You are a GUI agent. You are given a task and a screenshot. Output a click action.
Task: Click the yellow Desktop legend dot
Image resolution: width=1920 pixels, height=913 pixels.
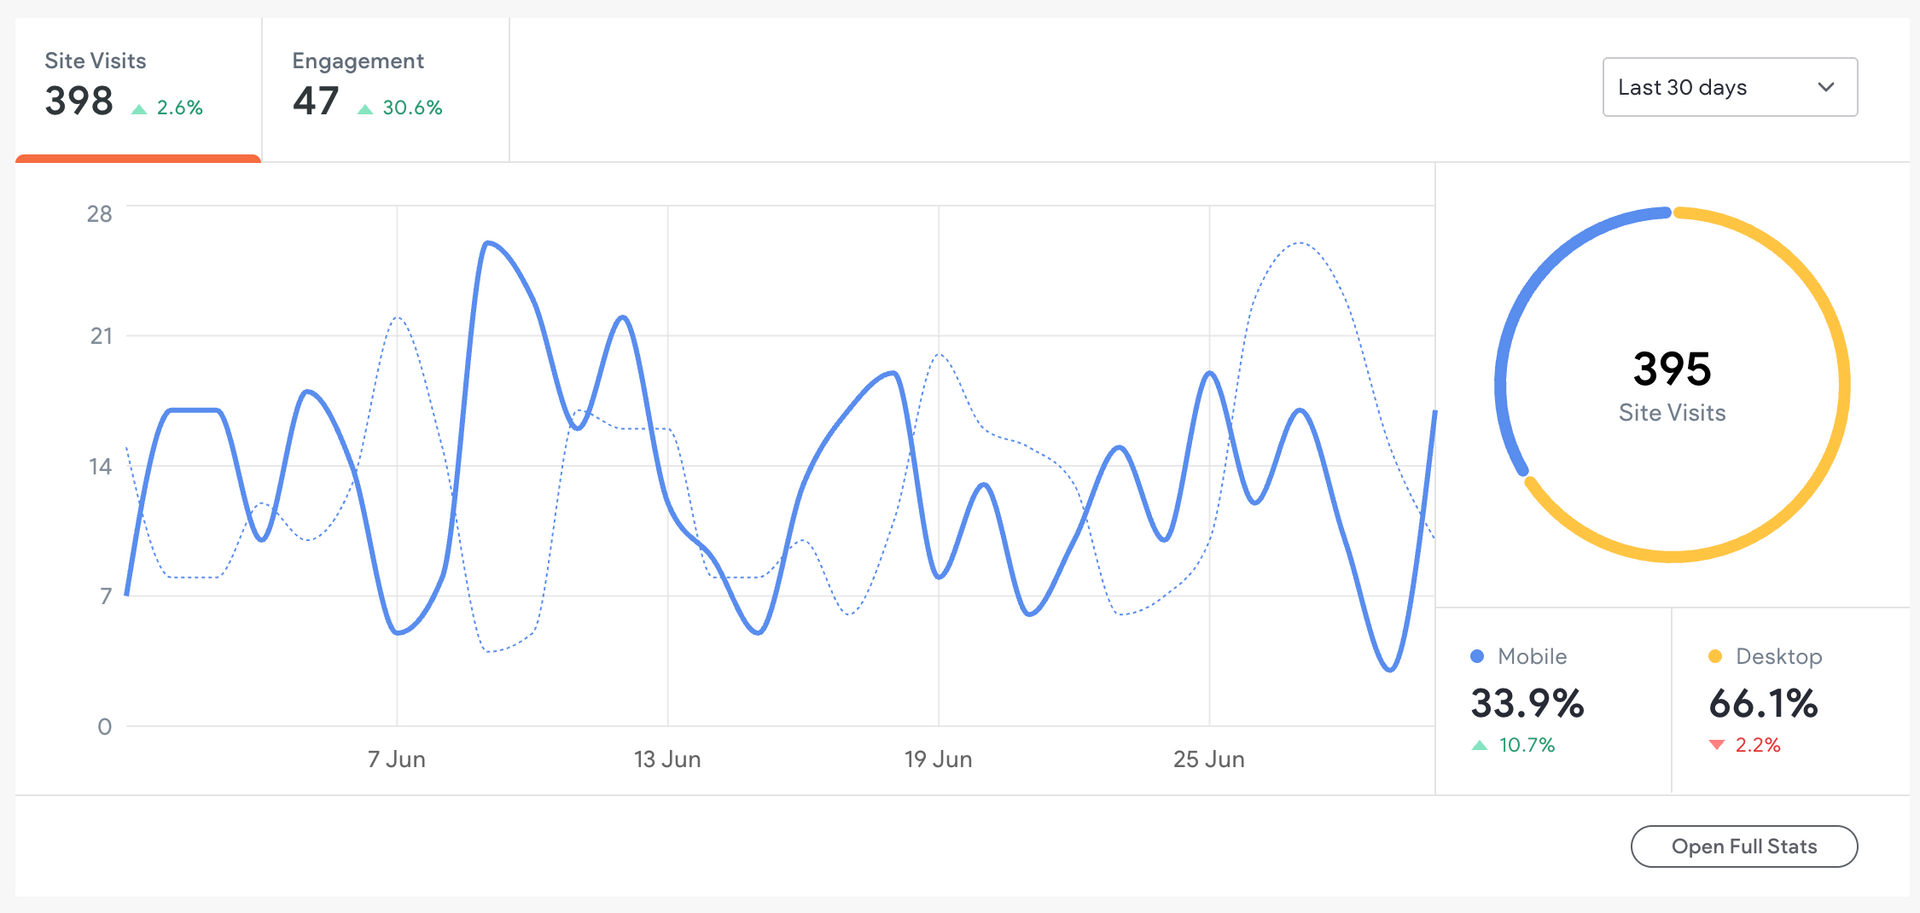(x=1715, y=657)
